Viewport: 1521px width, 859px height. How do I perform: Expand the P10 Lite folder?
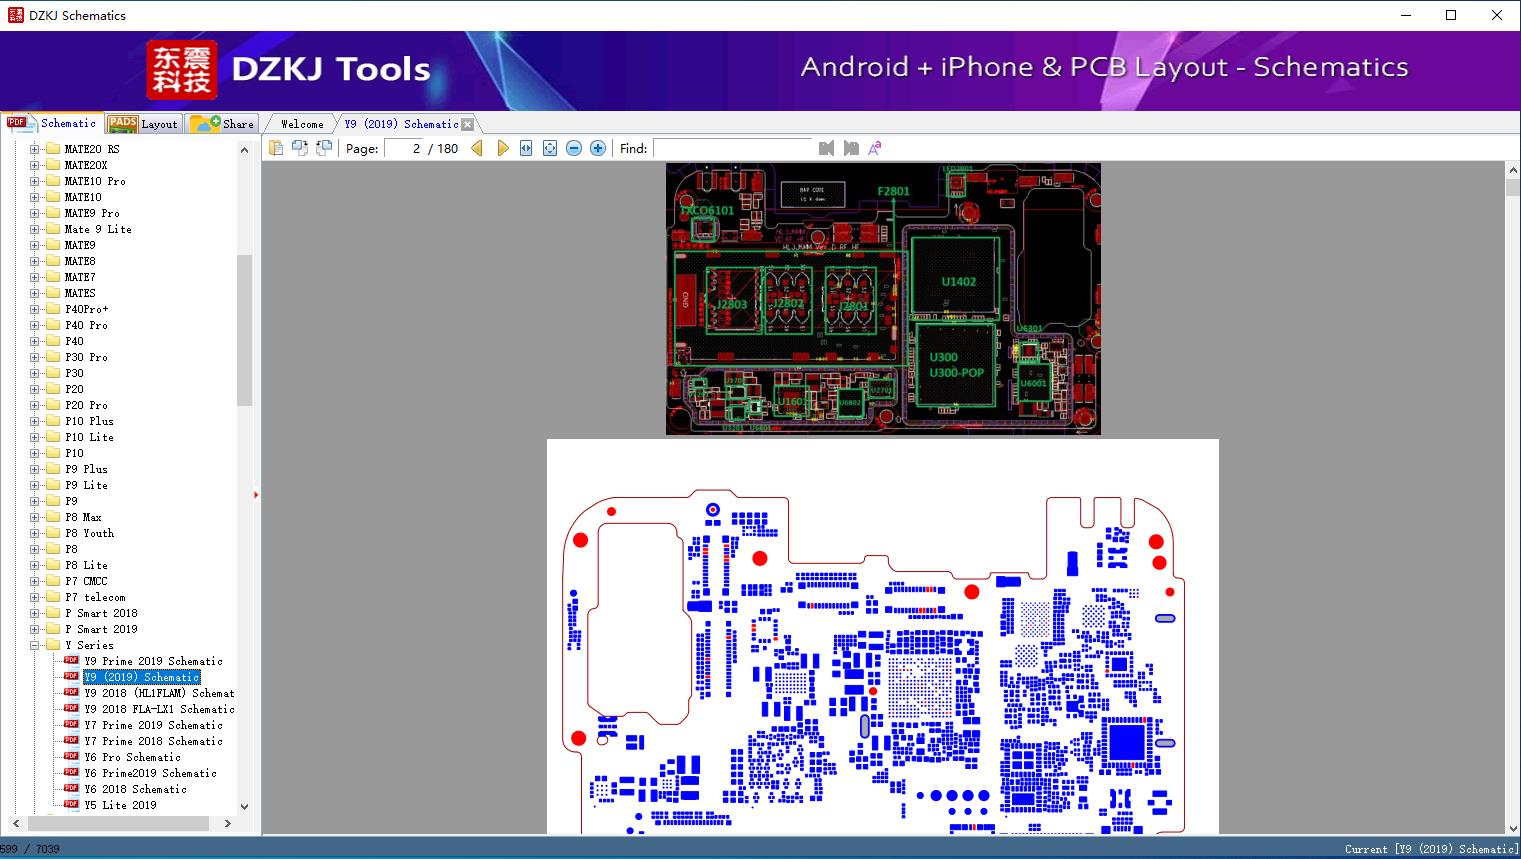[x=34, y=437]
